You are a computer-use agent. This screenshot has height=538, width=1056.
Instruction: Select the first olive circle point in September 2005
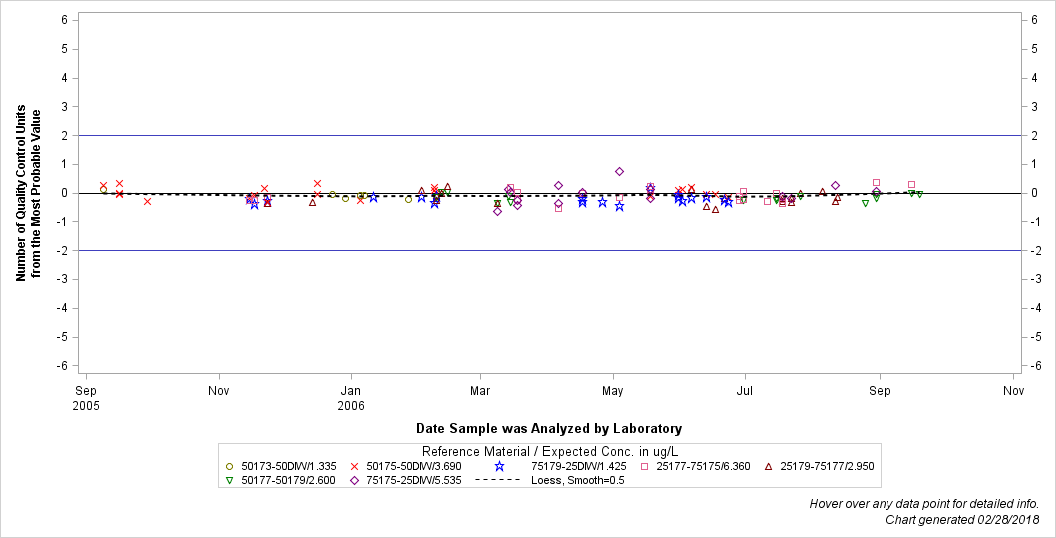coord(103,190)
